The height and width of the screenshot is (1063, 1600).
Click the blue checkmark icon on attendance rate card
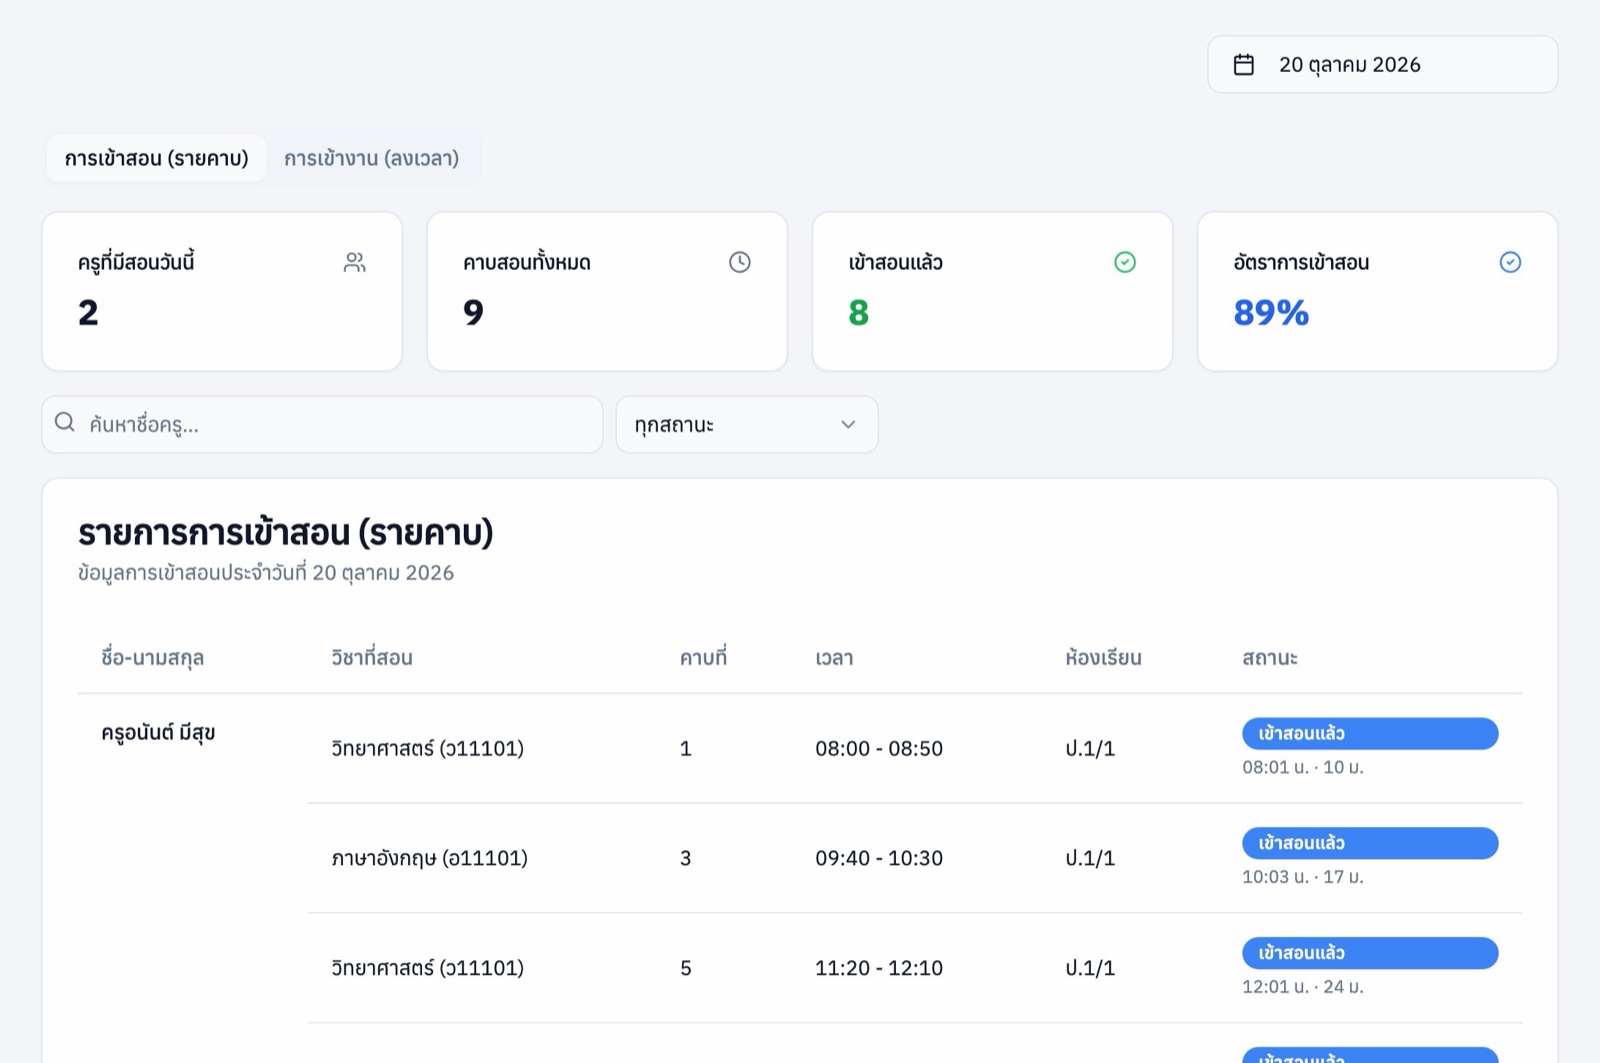coord(1510,262)
